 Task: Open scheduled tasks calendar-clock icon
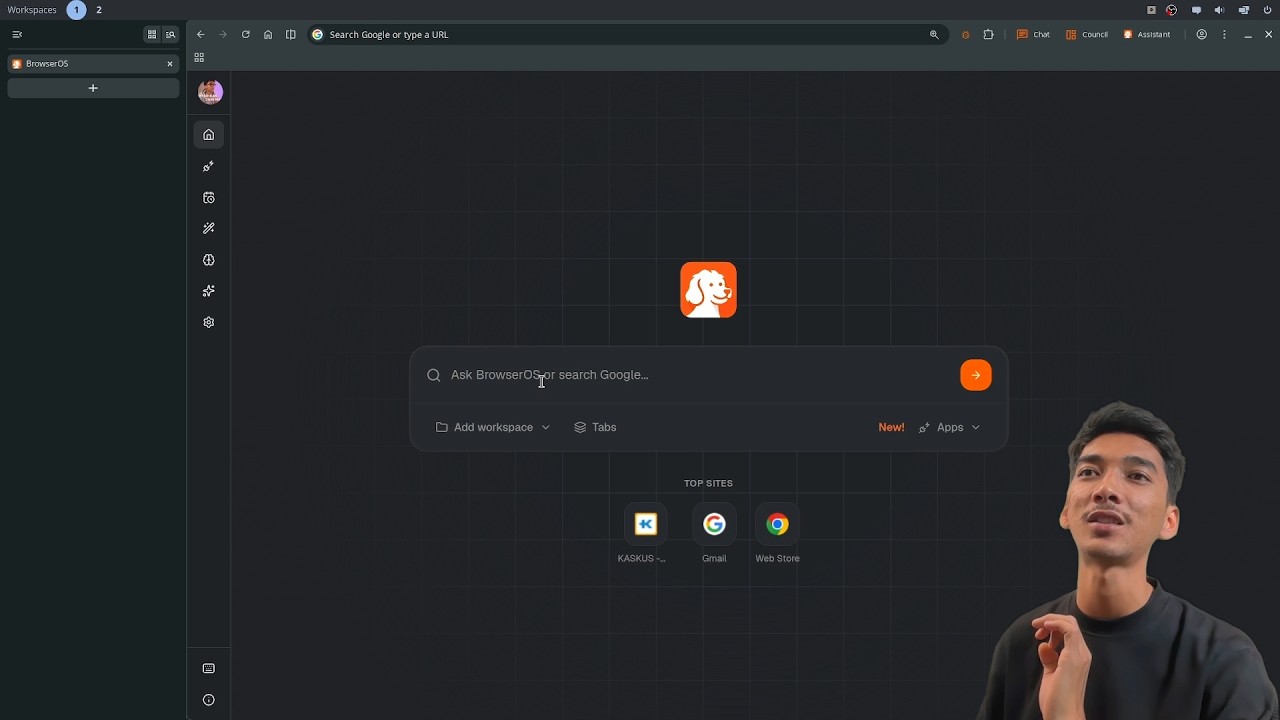click(208, 198)
